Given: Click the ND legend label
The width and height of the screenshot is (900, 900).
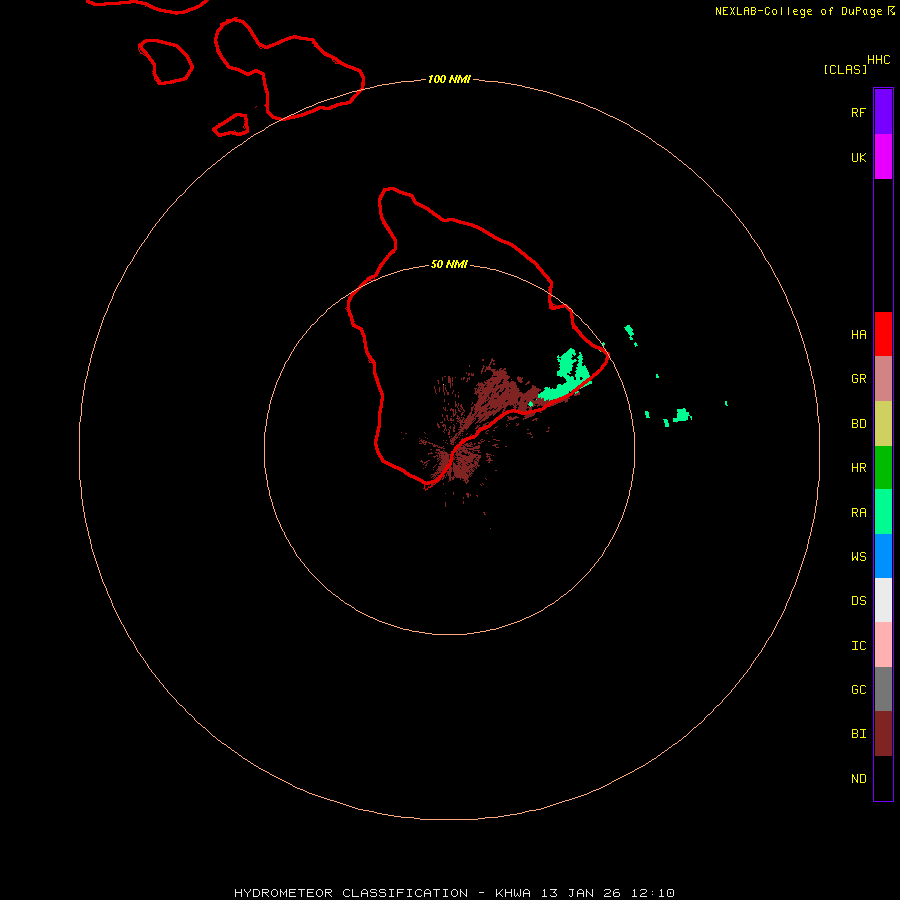Looking at the screenshot, I should [x=858, y=779].
